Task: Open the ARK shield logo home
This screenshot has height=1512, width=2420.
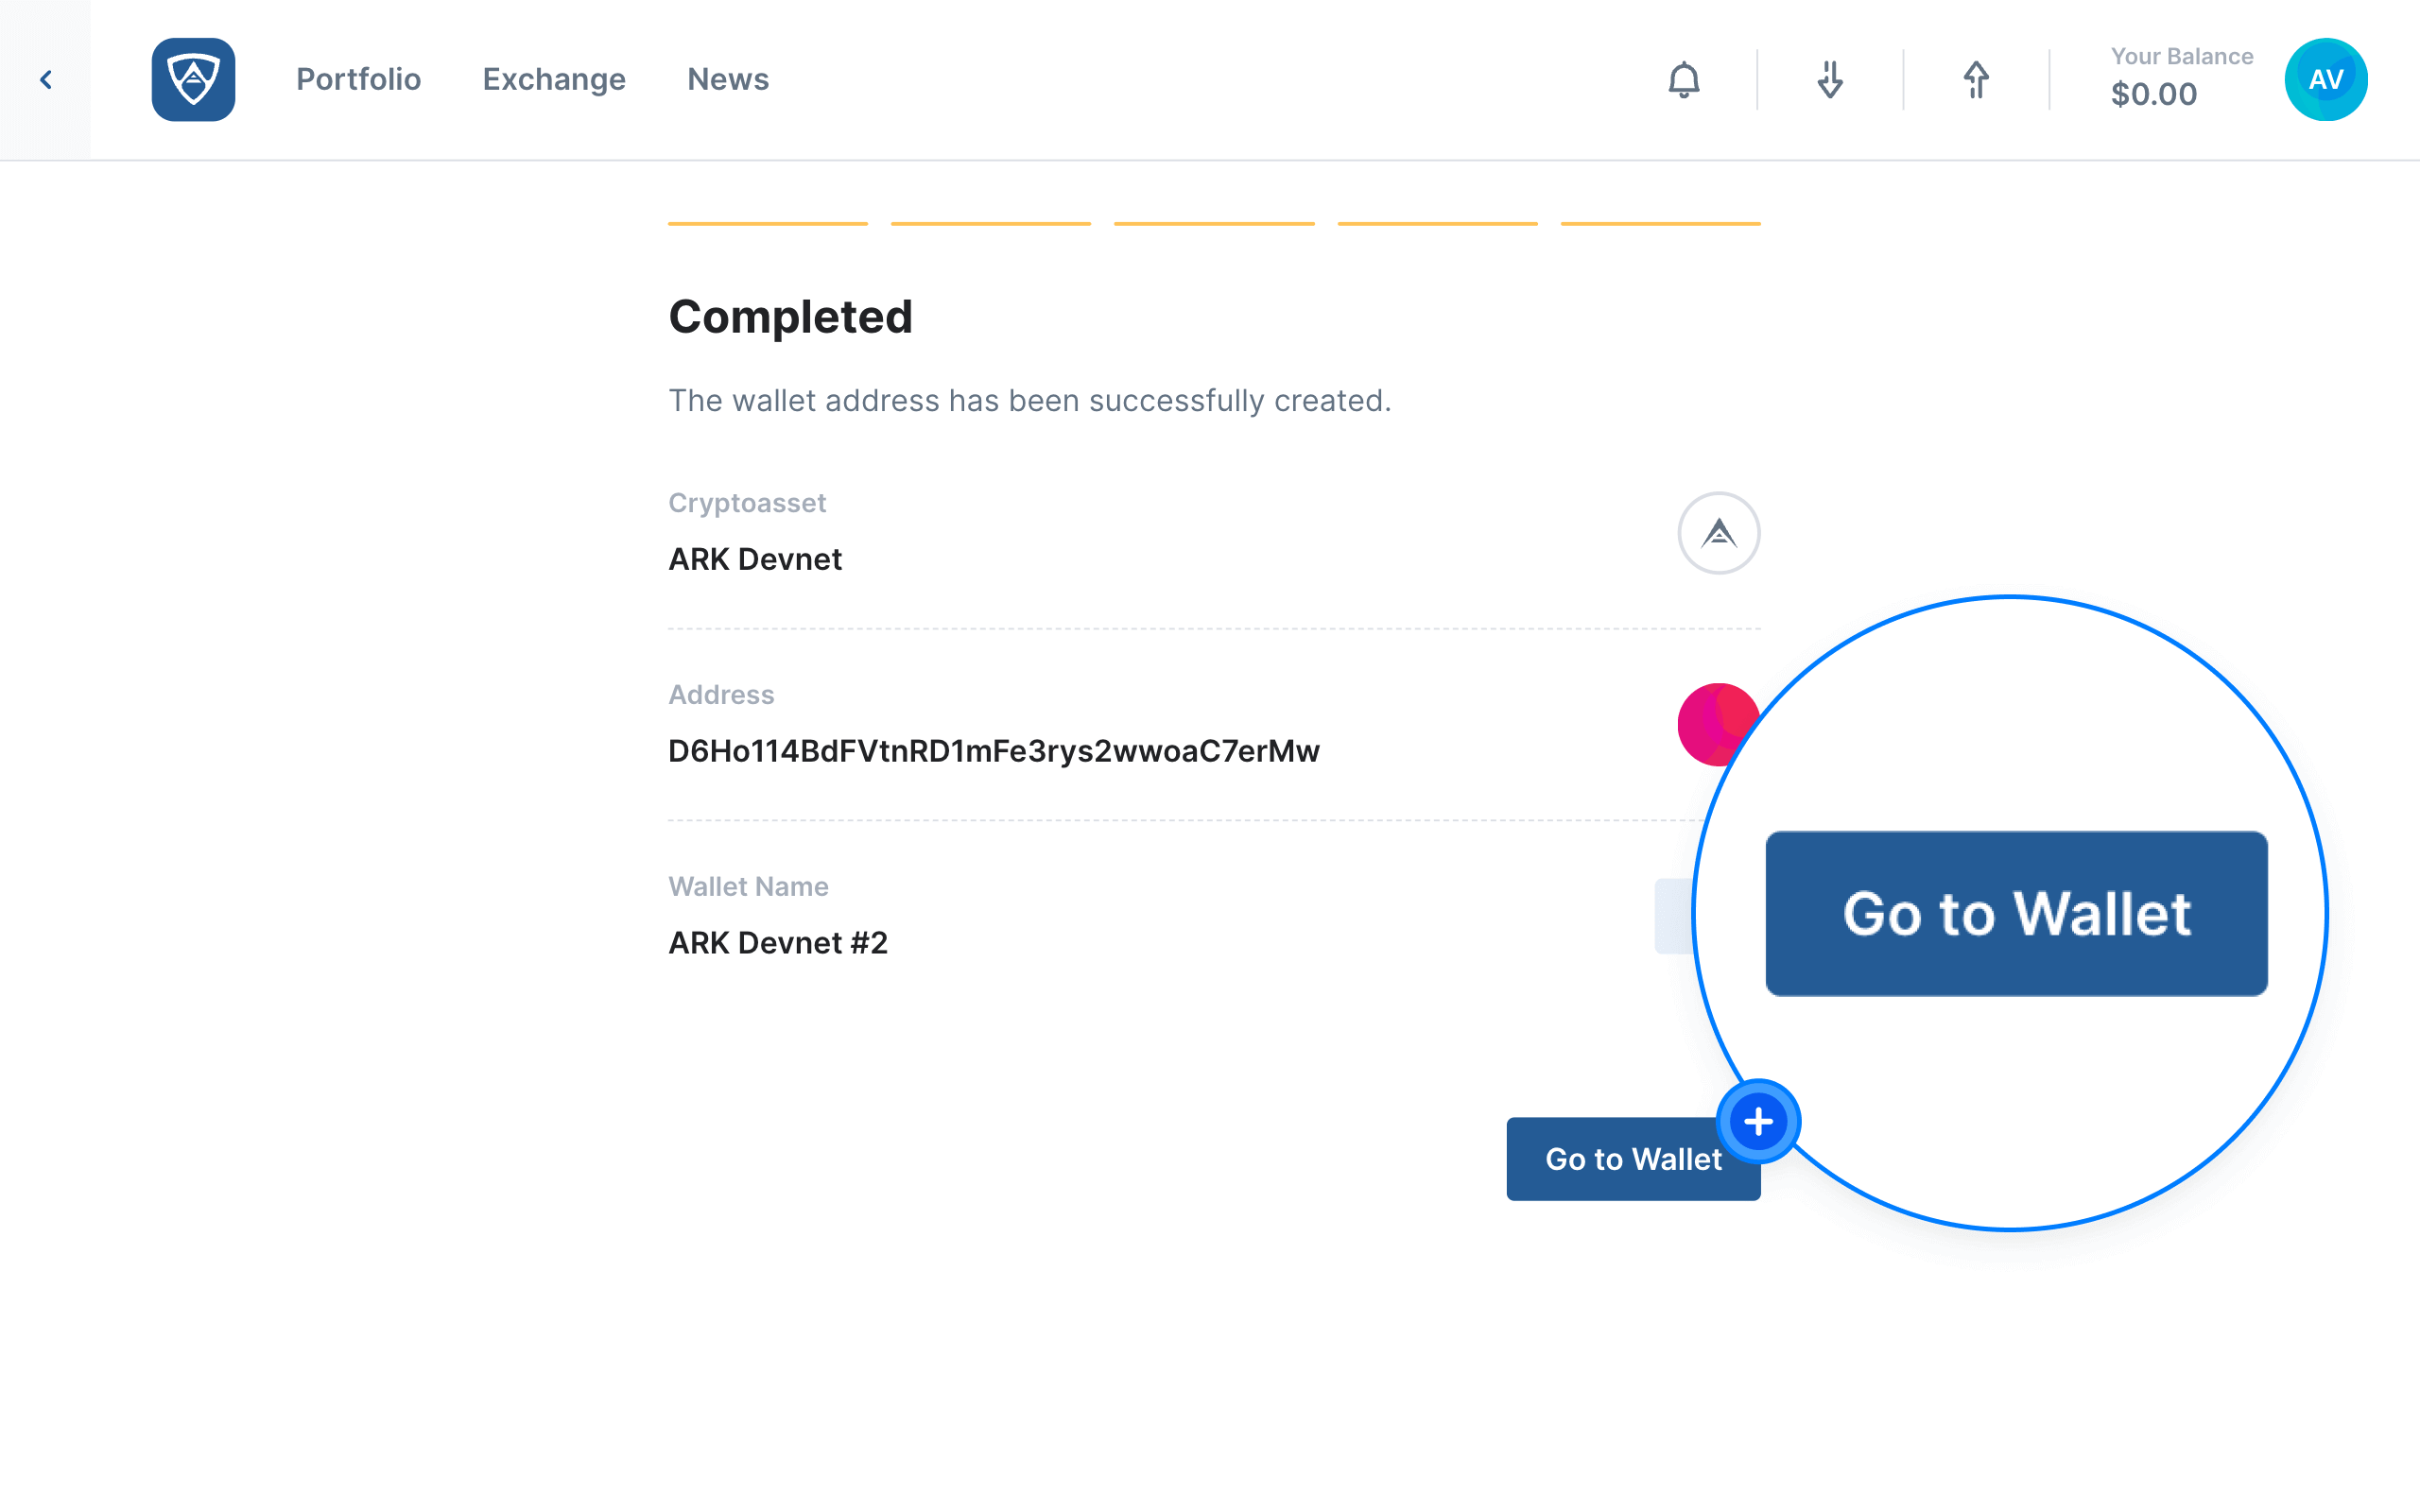Action: tap(193, 80)
